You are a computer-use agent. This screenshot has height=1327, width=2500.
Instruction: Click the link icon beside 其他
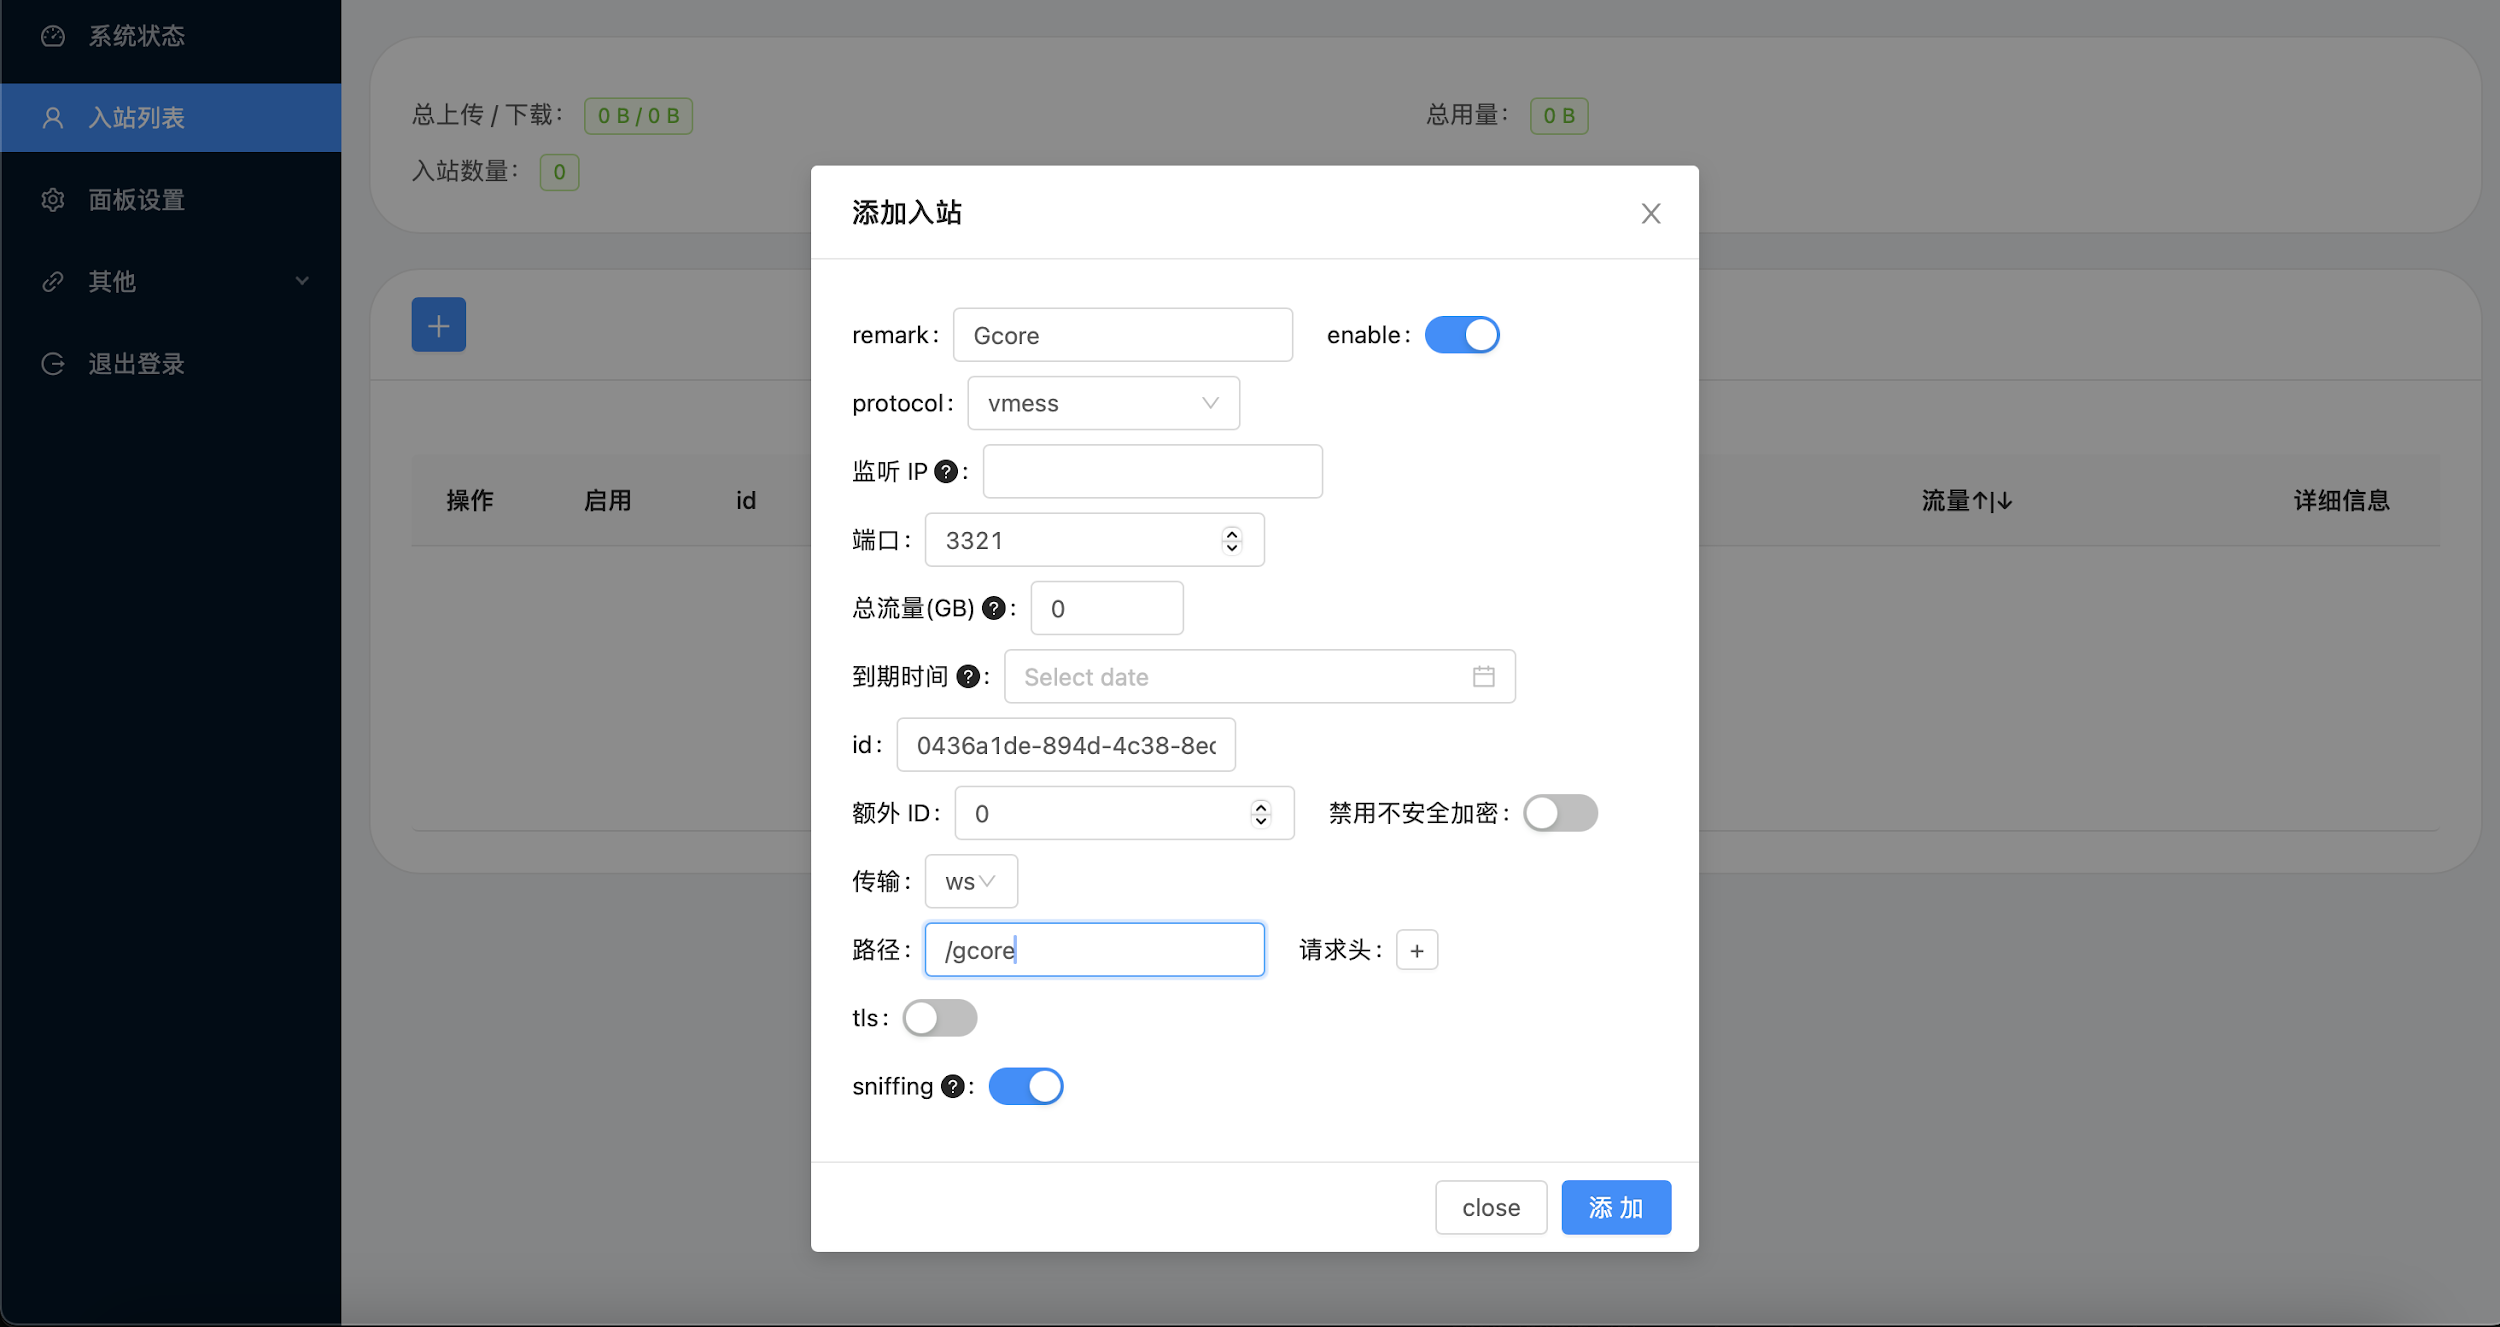pos(53,282)
